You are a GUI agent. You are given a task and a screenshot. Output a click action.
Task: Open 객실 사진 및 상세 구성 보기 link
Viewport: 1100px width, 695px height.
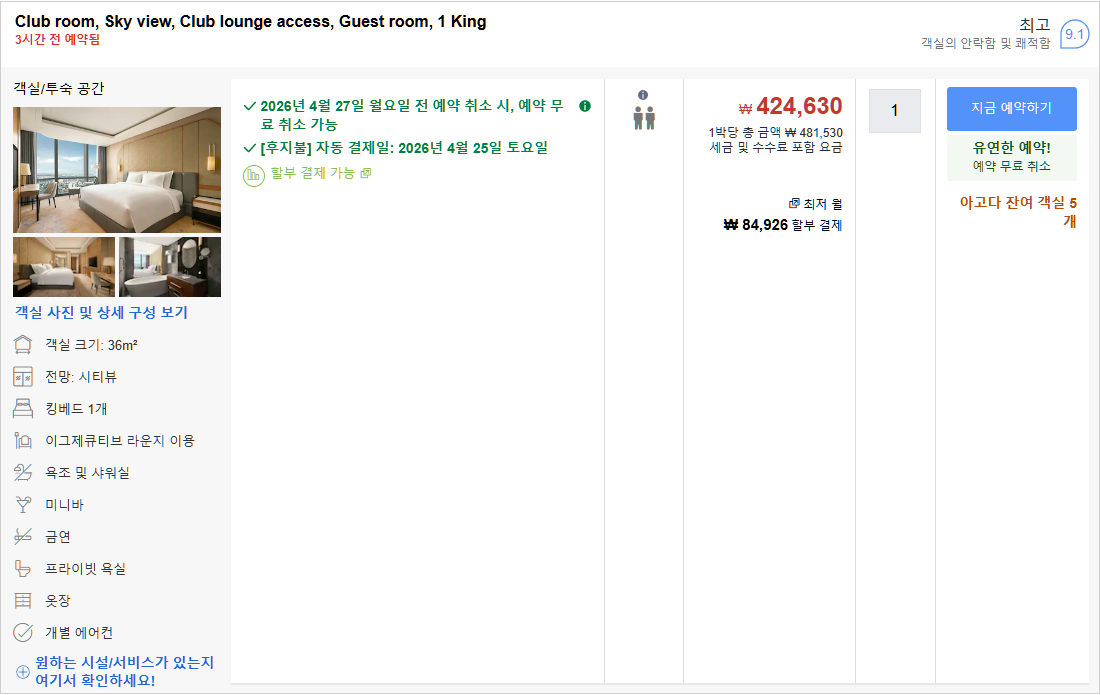pyautogui.click(x=101, y=313)
